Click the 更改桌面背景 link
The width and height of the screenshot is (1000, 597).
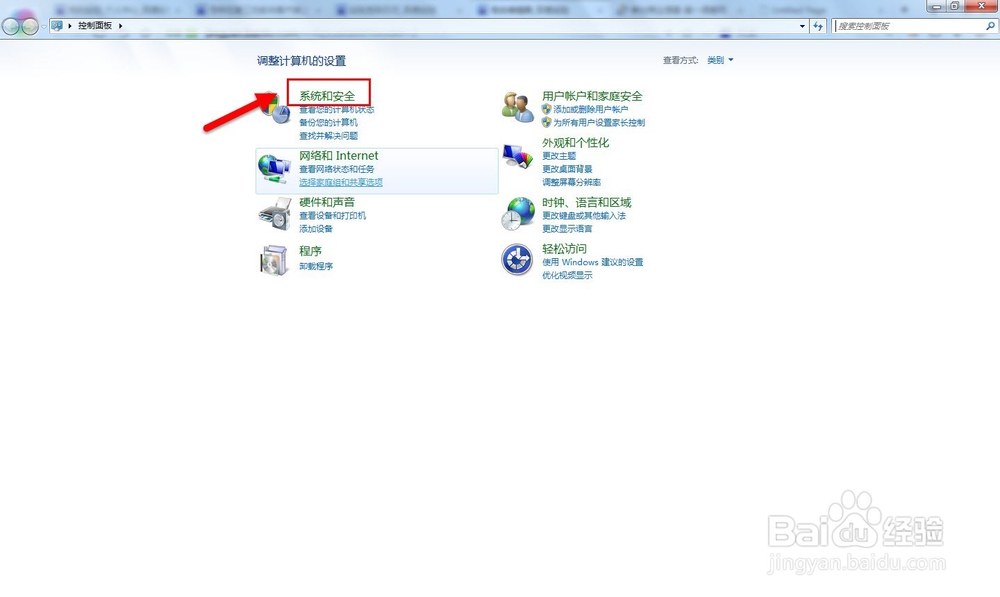(565, 169)
